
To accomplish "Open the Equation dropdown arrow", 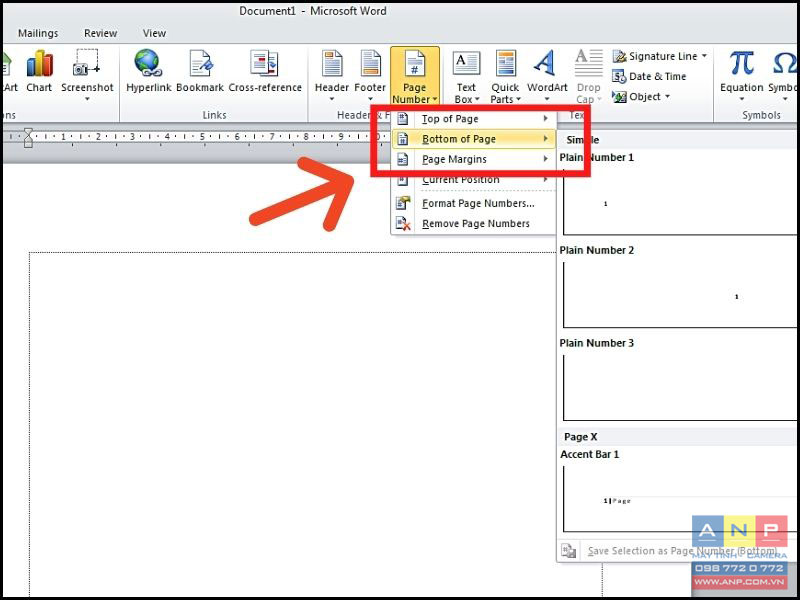I will coord(741,99).
